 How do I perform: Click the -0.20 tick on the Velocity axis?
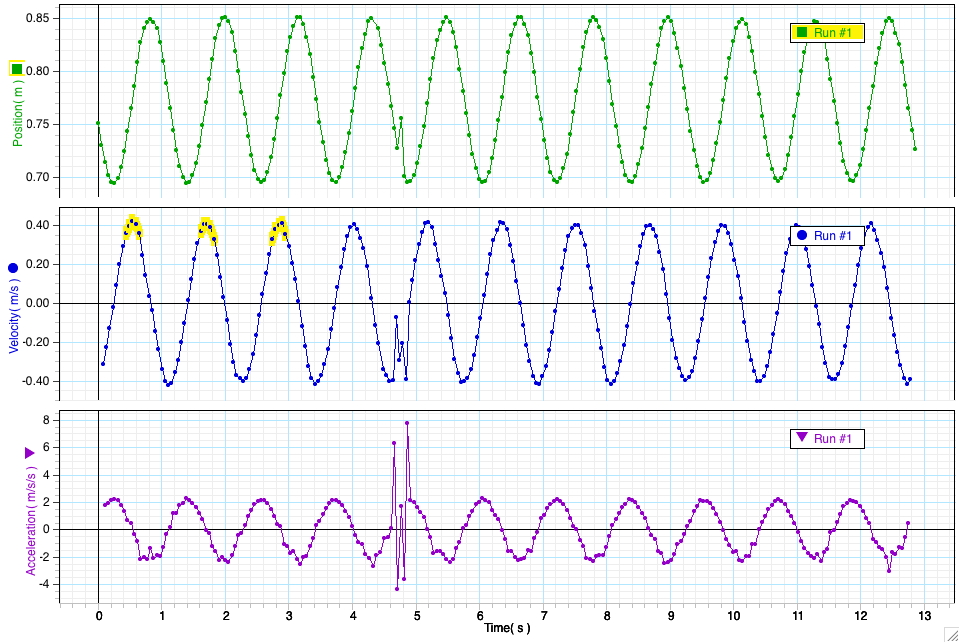[35, 342]
